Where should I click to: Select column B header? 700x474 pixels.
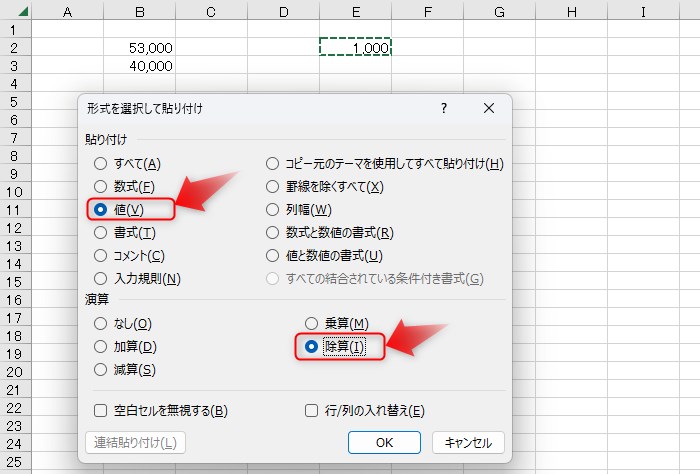[139, 11]
